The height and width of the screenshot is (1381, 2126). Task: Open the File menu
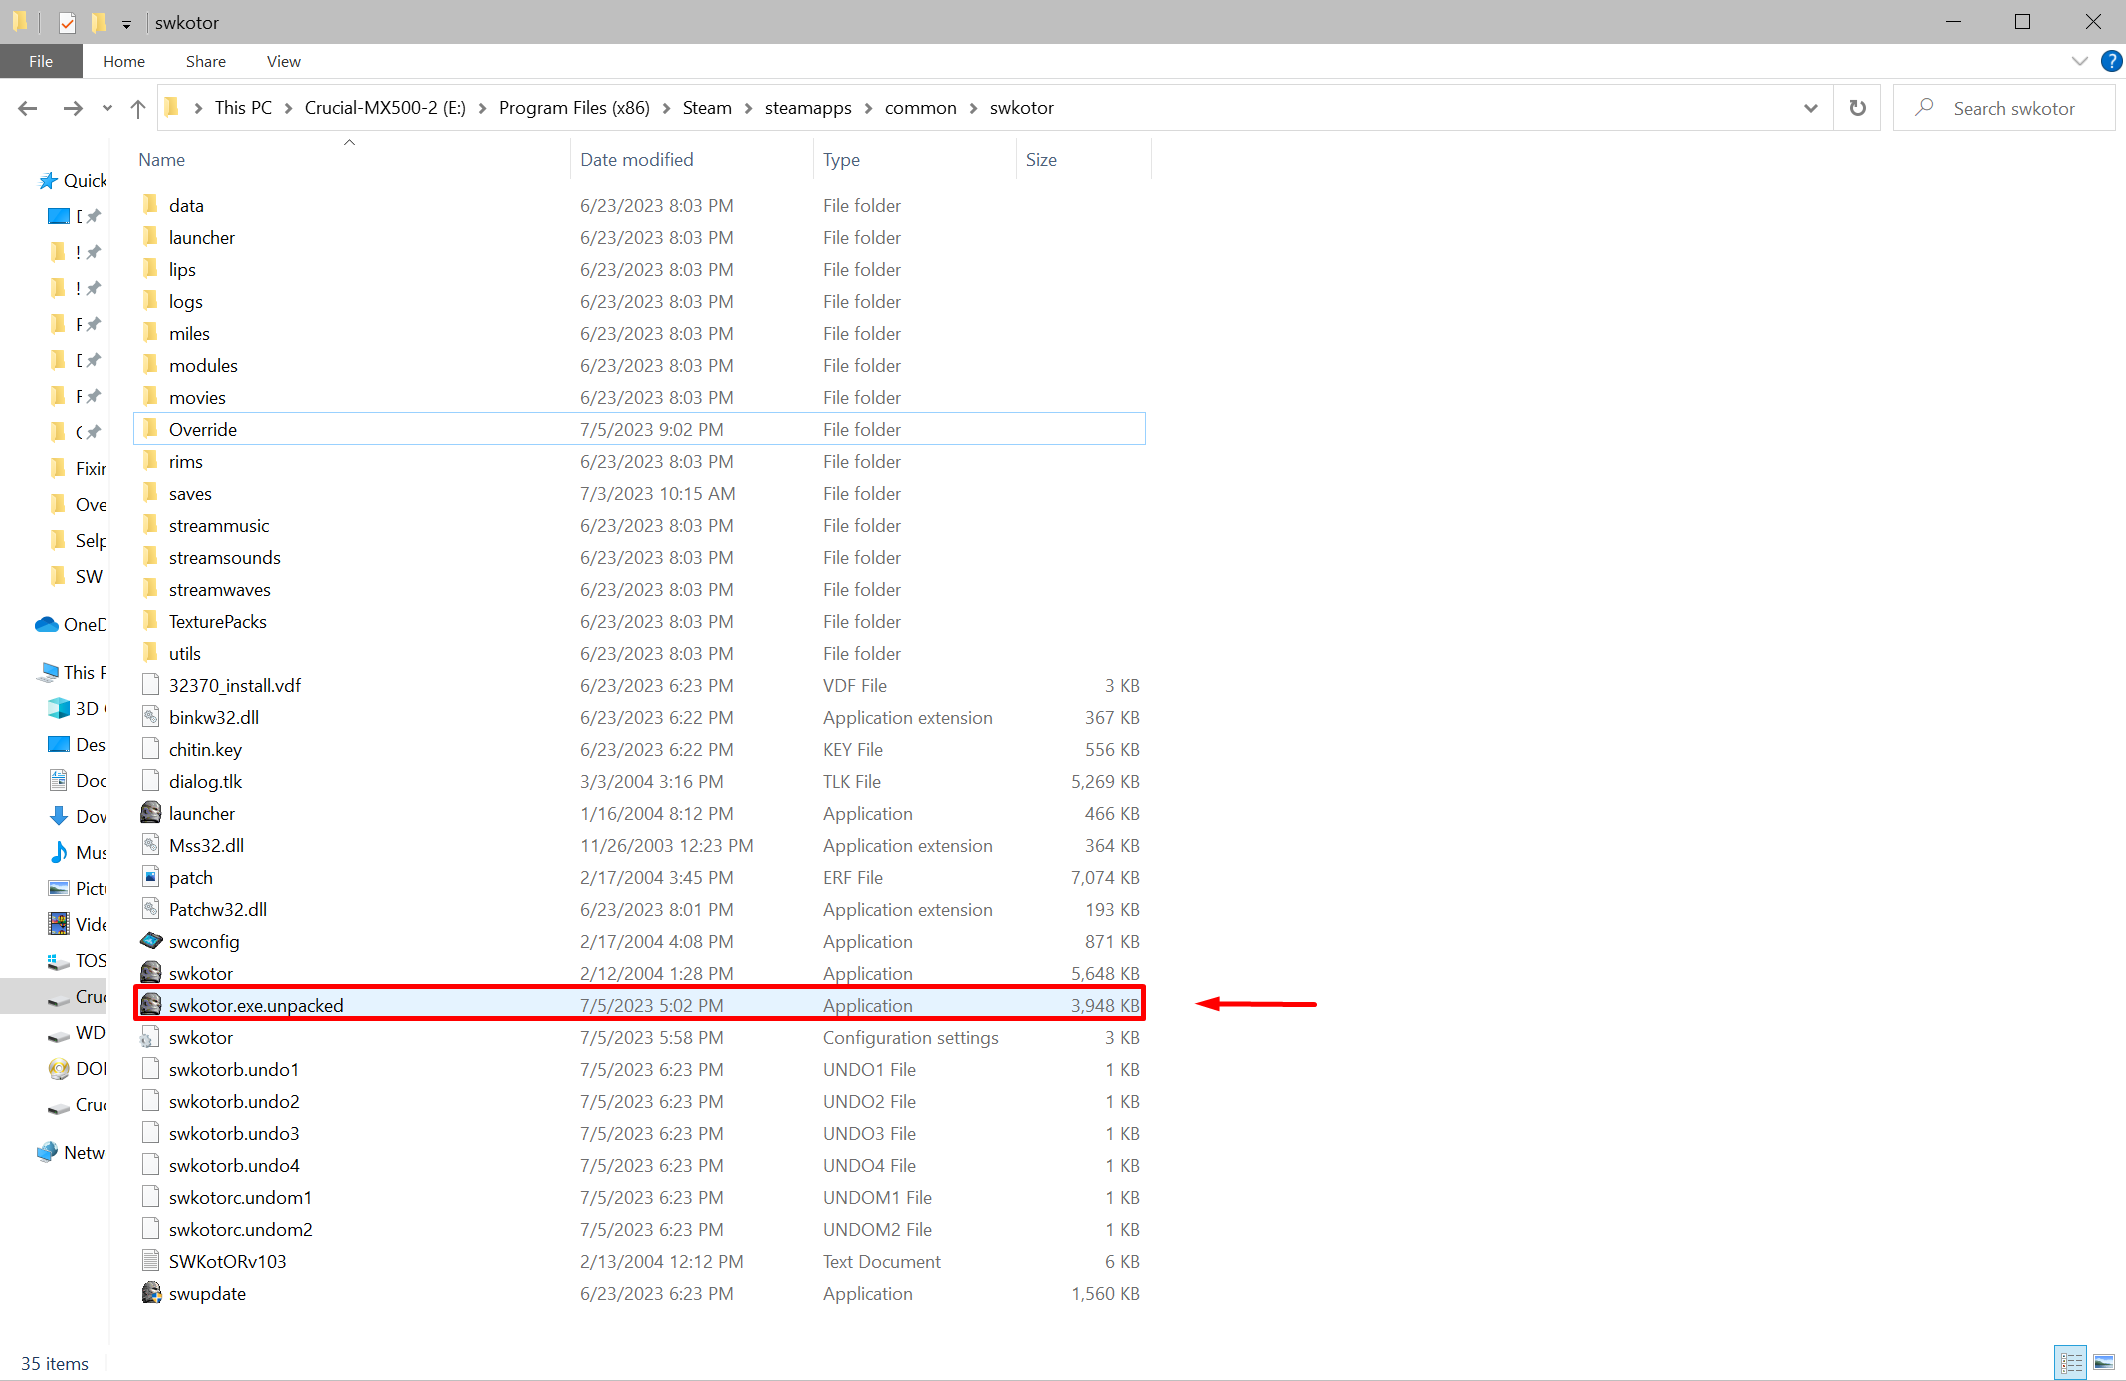click(x=41, y=61)
